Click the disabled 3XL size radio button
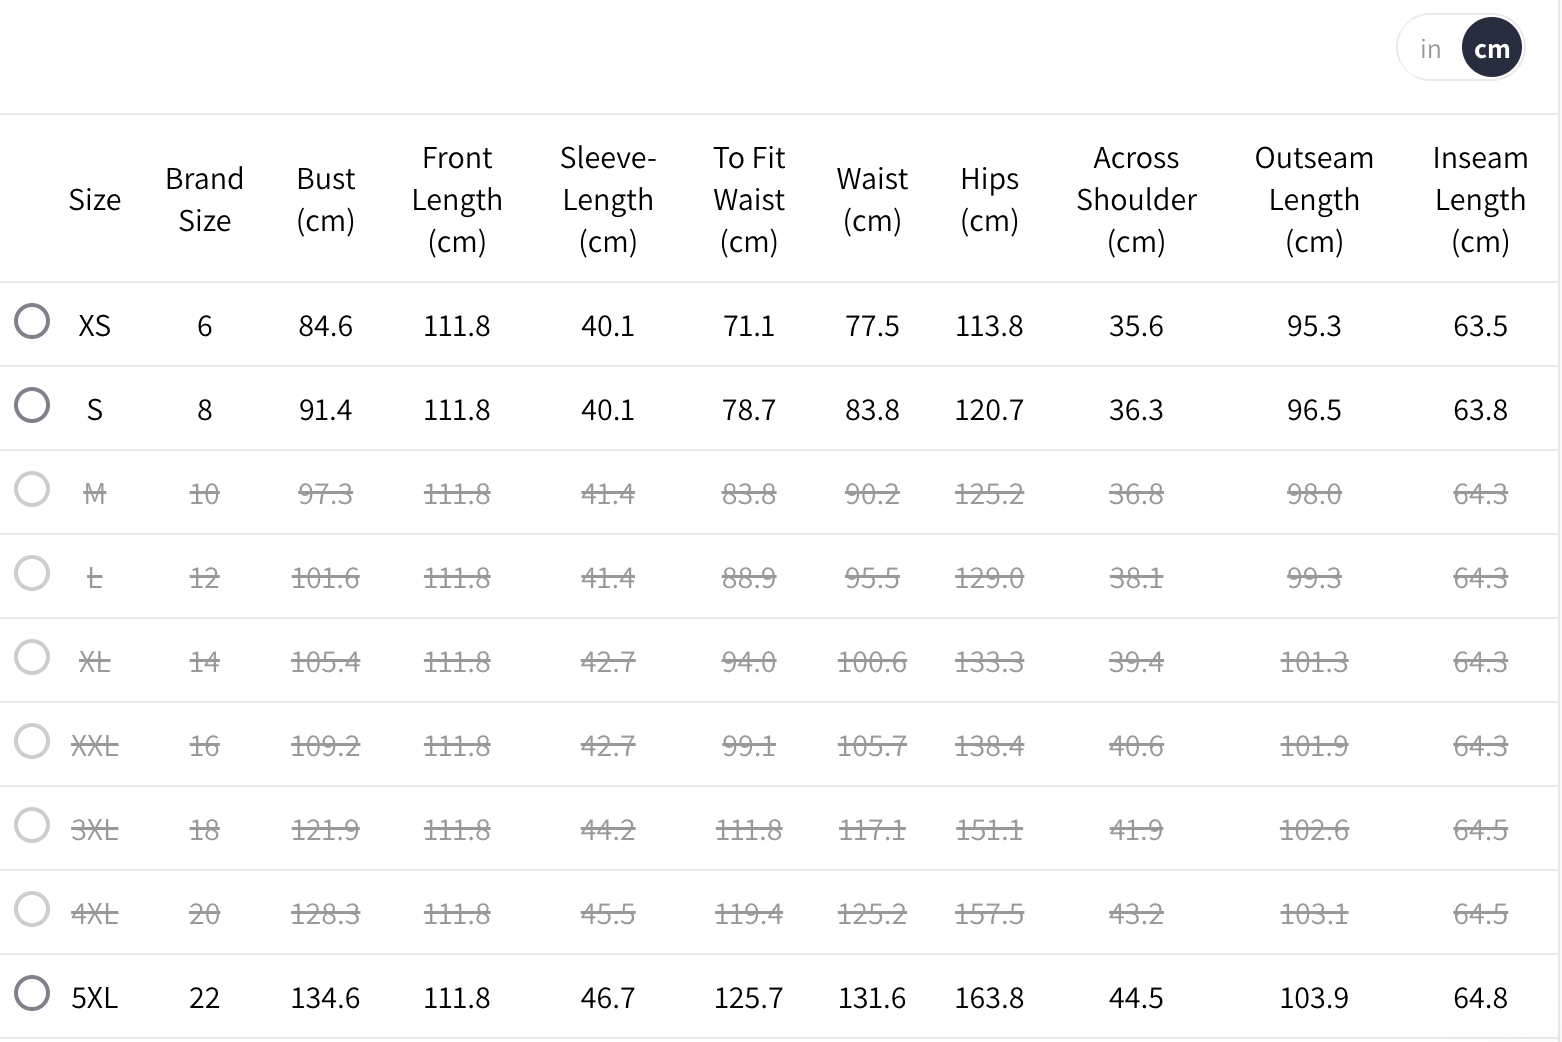 (32, 826)
